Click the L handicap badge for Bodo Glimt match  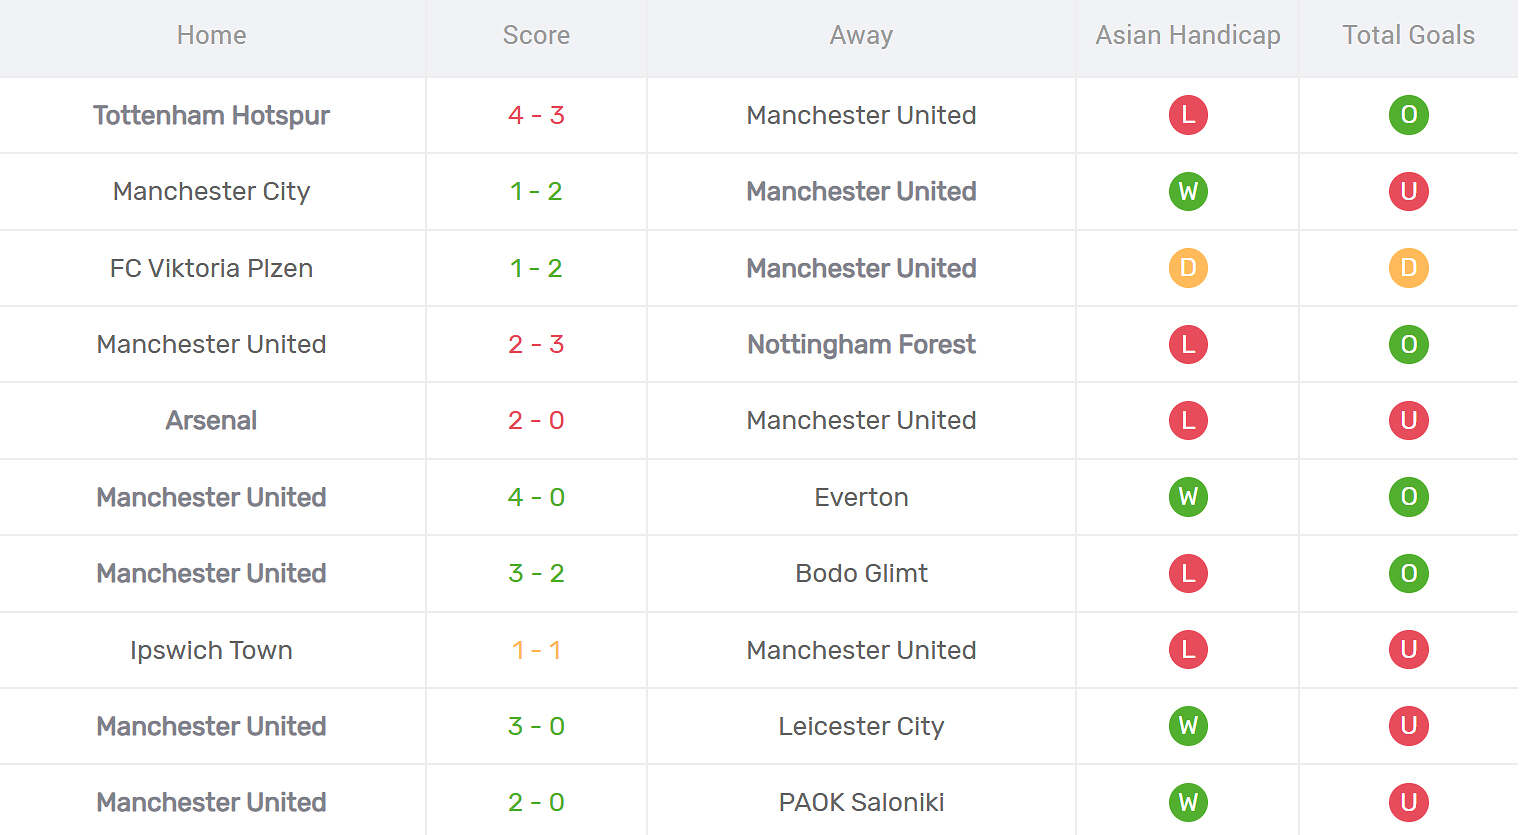click(x=1188, y=573)
